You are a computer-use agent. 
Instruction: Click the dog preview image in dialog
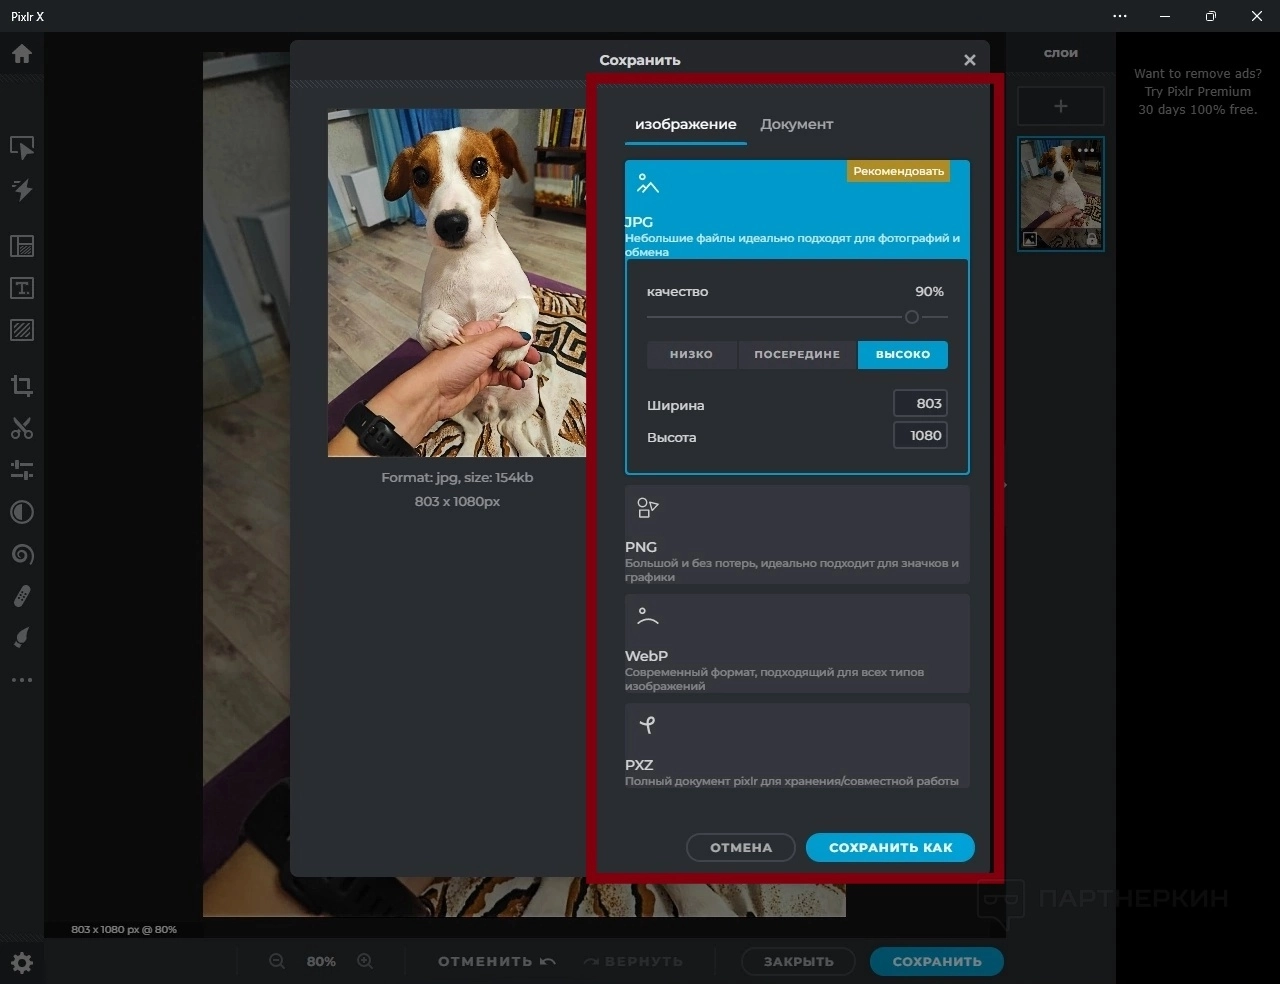click(457, 283)
